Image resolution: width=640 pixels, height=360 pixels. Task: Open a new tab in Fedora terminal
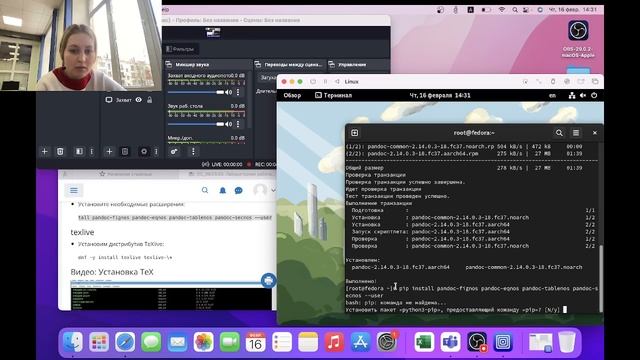[355, 133]
